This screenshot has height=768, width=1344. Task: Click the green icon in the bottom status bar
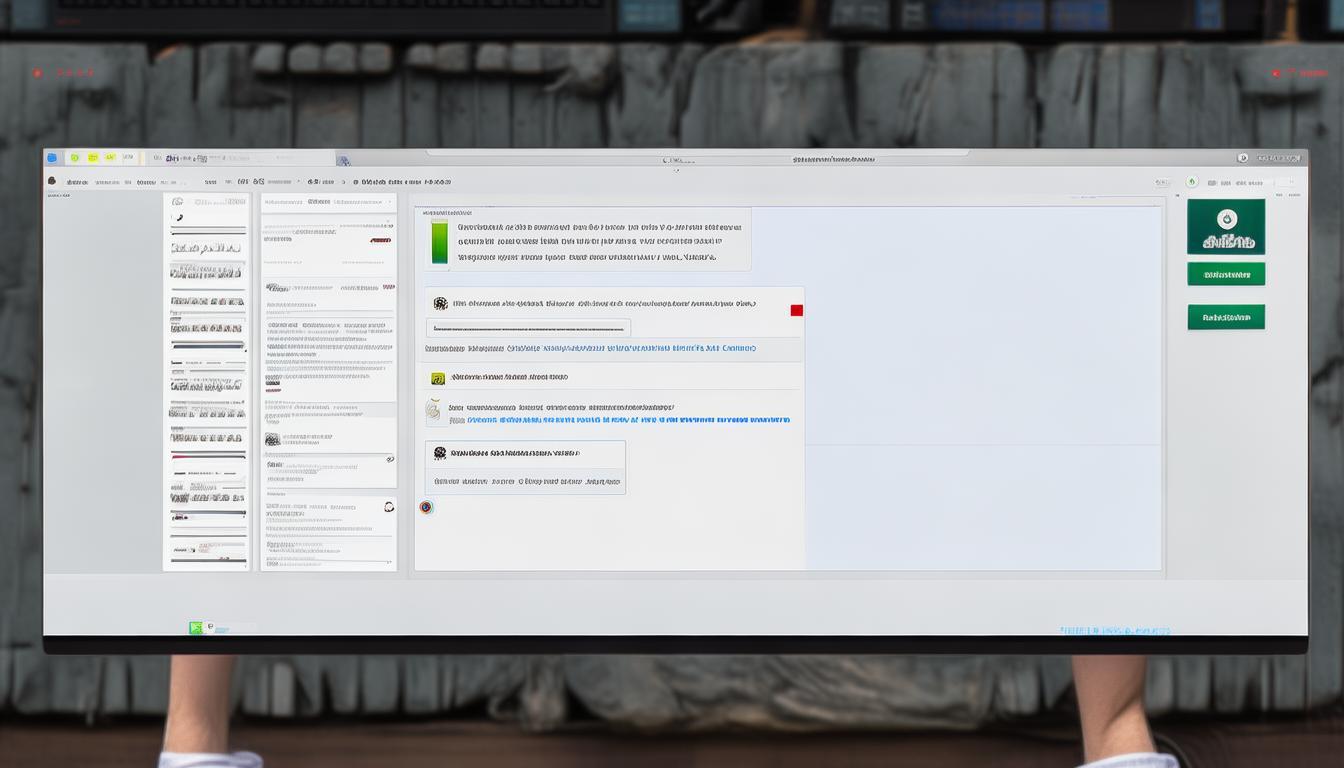tap(196, 628)
